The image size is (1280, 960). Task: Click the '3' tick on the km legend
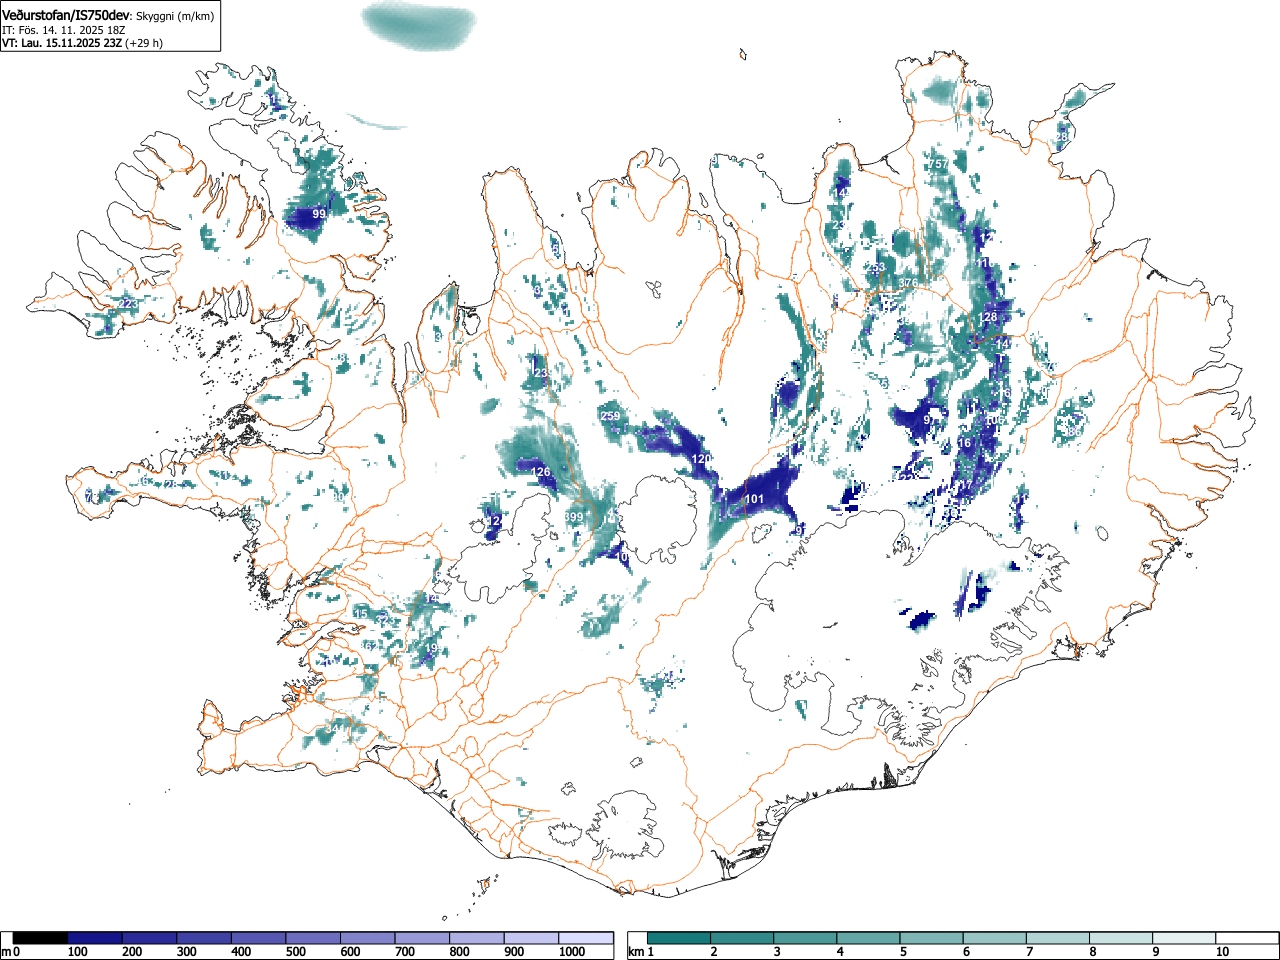[776, 952]
